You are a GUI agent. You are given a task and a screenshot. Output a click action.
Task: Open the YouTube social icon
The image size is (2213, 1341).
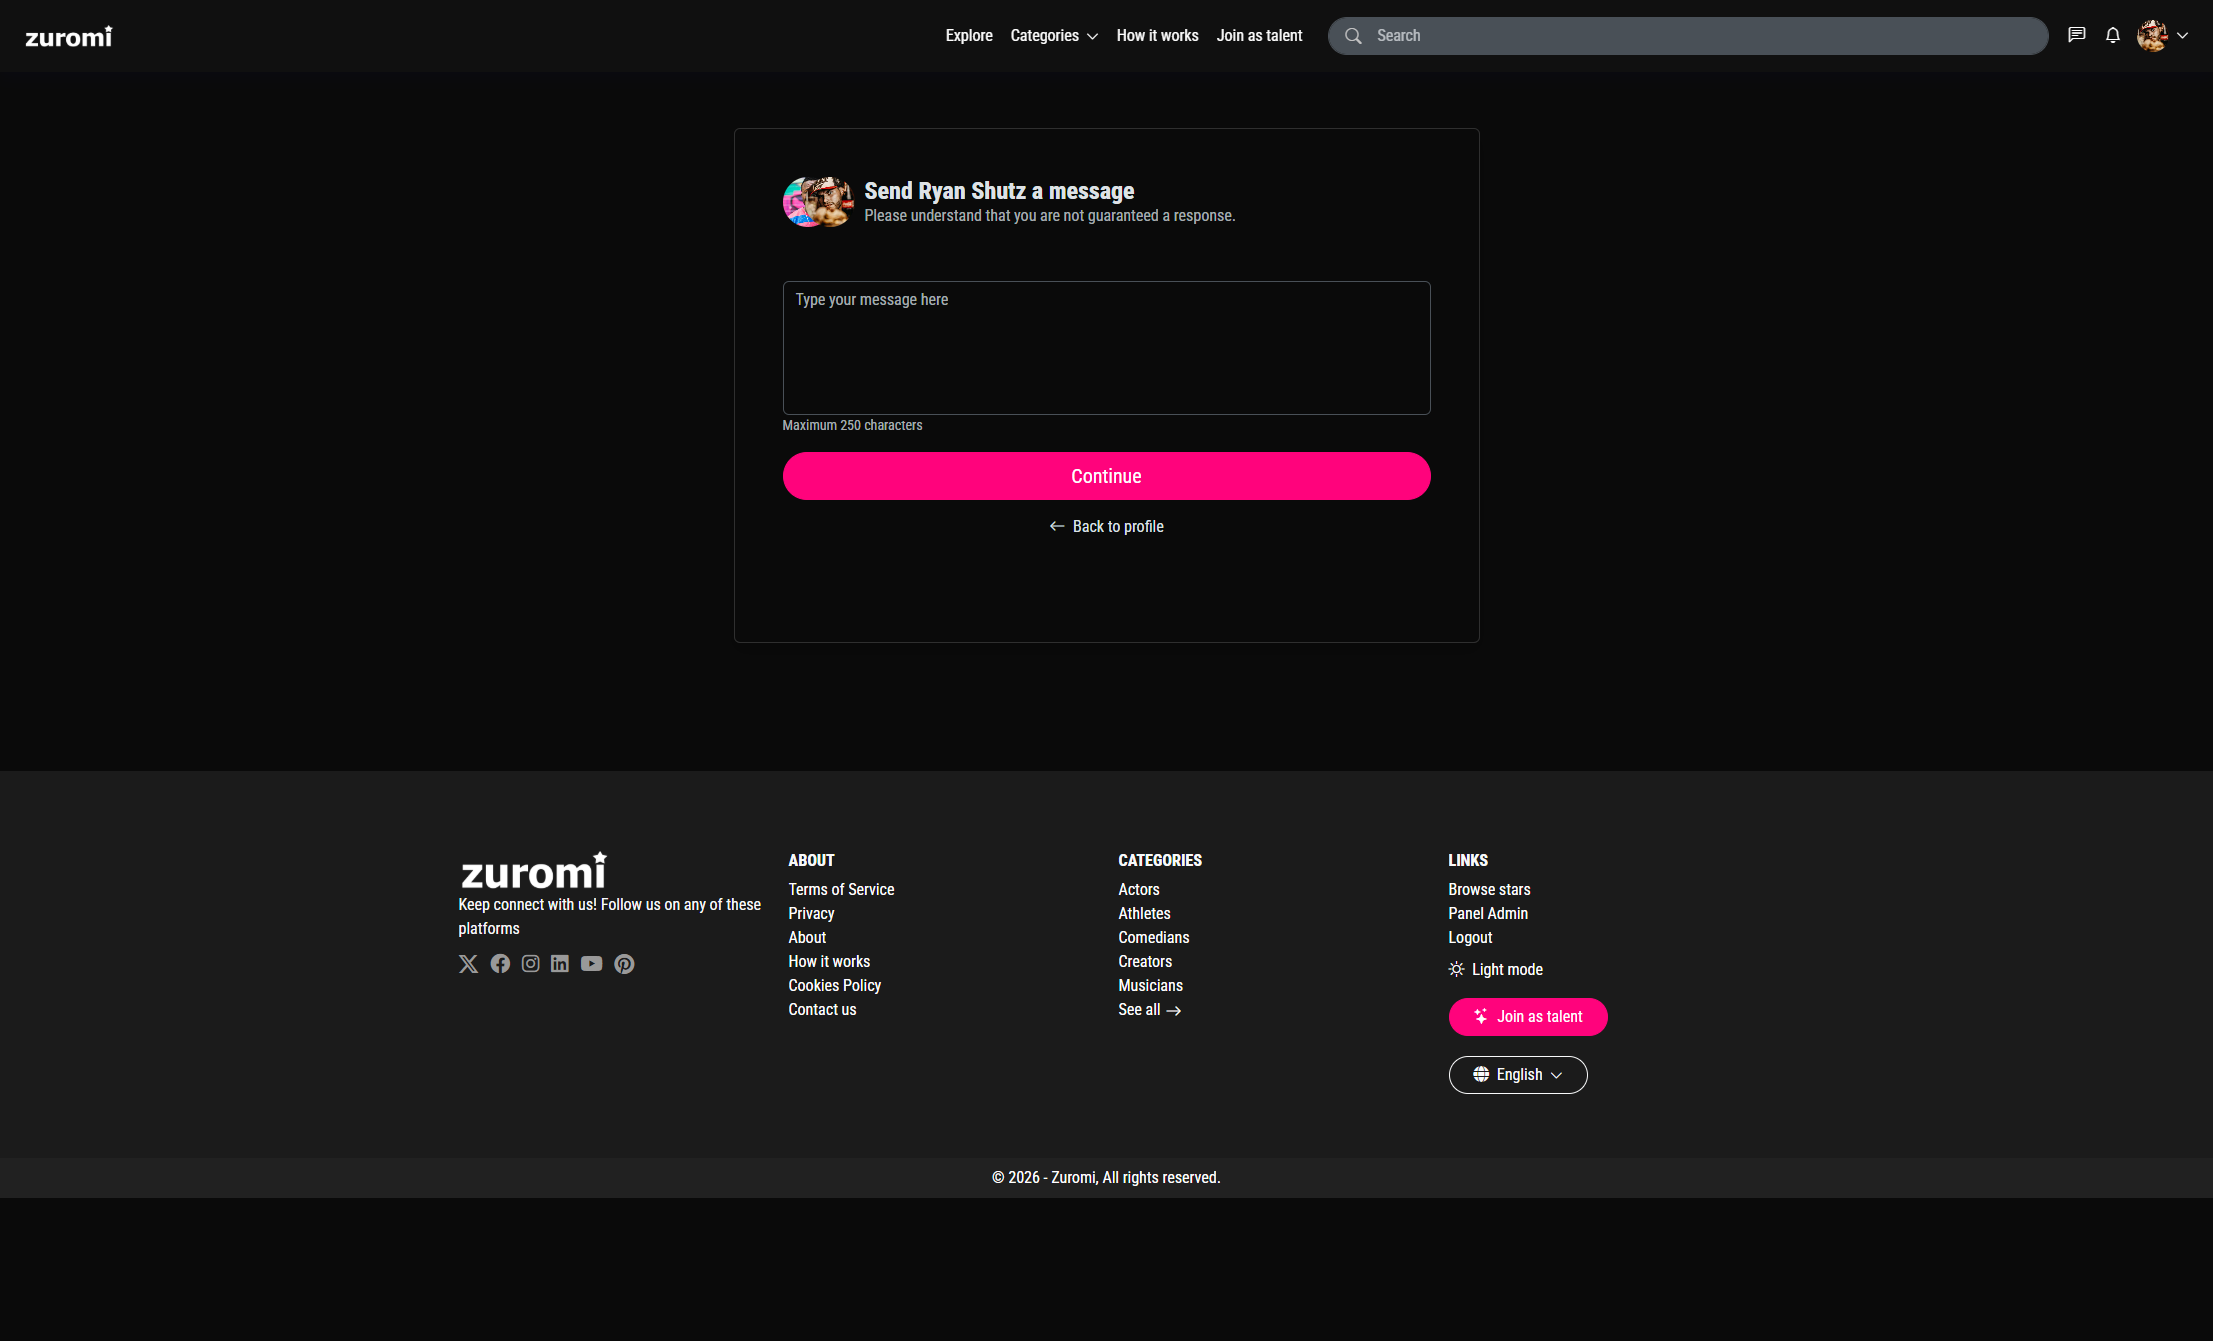pos(591,963)
